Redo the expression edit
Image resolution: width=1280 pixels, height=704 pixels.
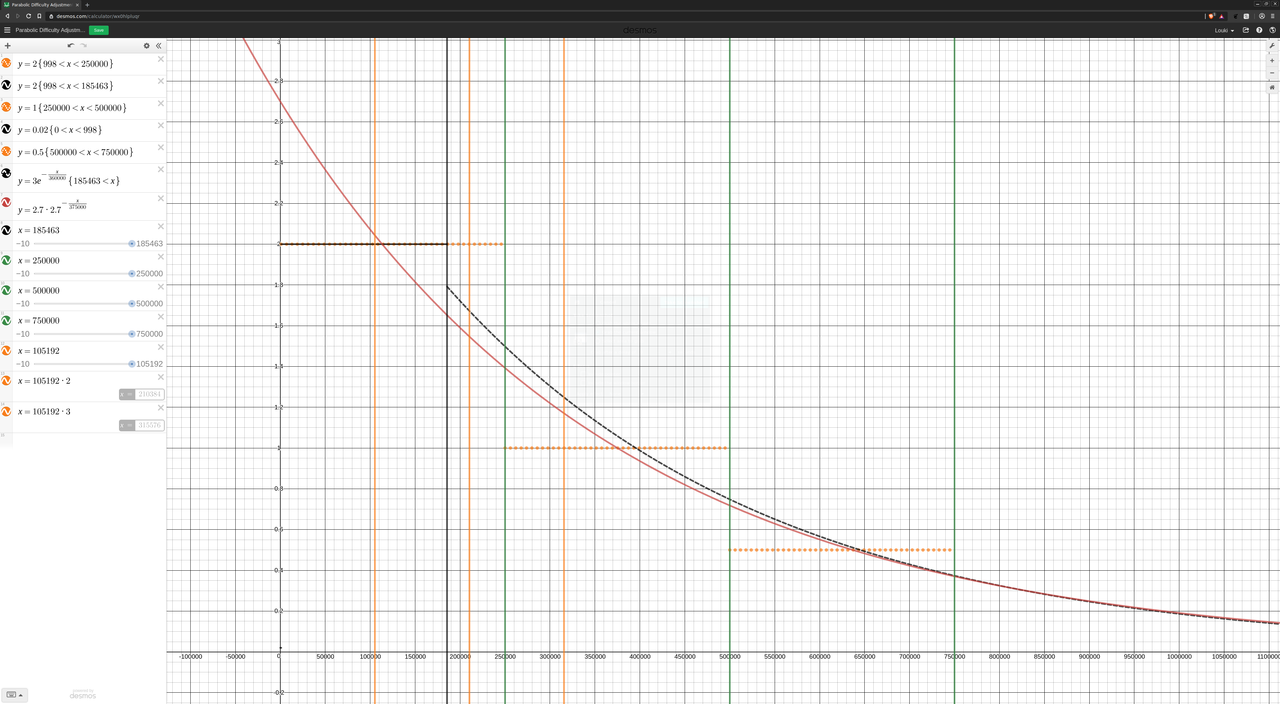[84, 46]
